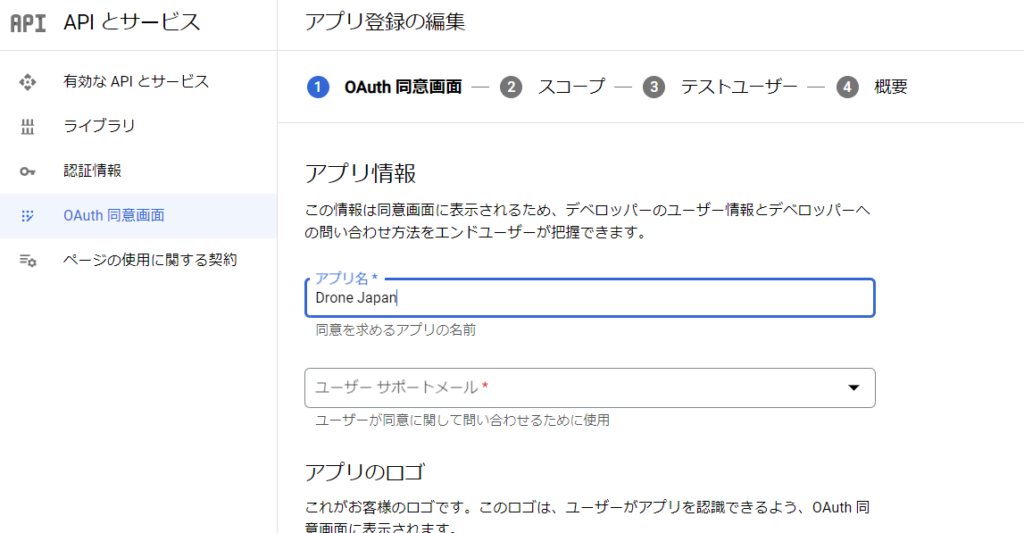Click the Library icon in the sidebar
The width and height of the screenshot is (1024, 533).
28,126
